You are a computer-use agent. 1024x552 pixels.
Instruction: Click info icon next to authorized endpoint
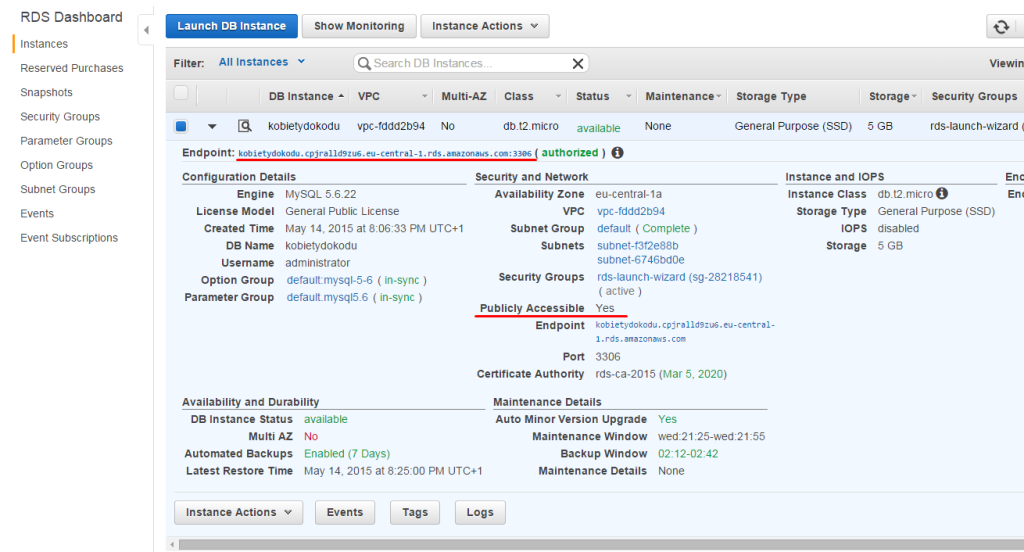coord(617,153)
